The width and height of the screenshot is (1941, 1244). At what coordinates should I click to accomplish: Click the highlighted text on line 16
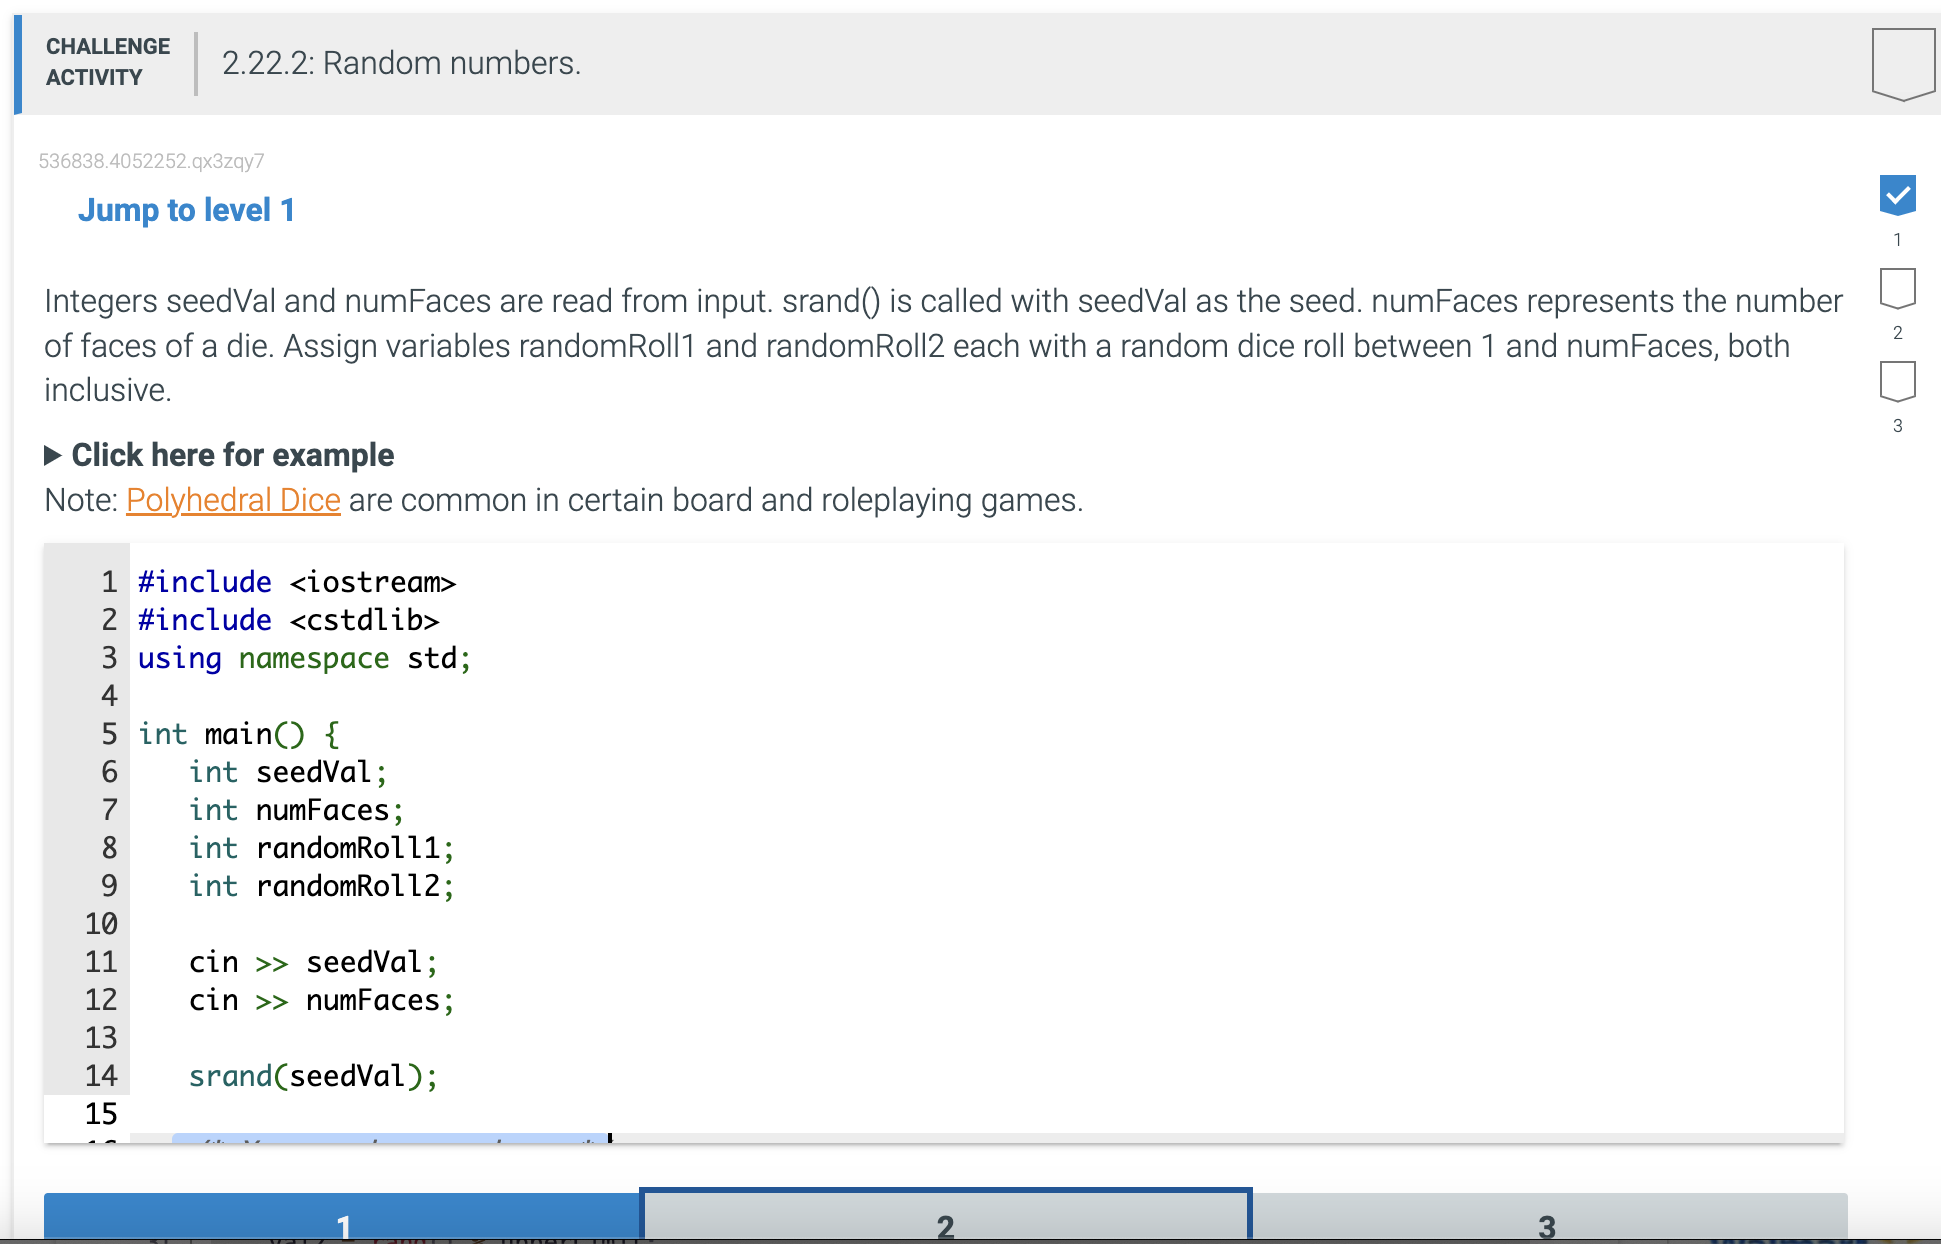point(390,1138)
